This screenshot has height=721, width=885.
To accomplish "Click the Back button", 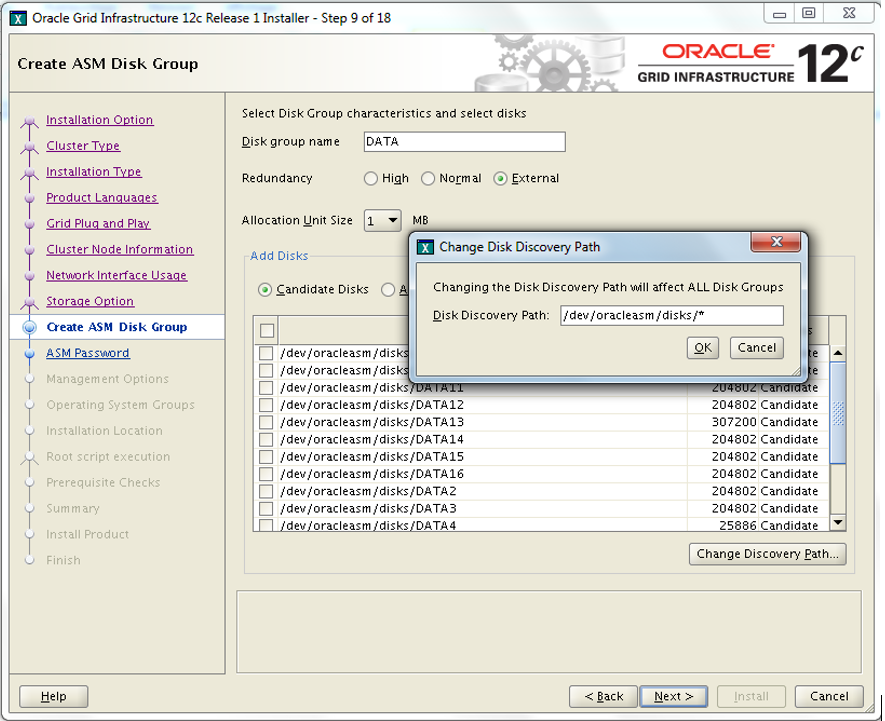I will (x=603, y=697).
